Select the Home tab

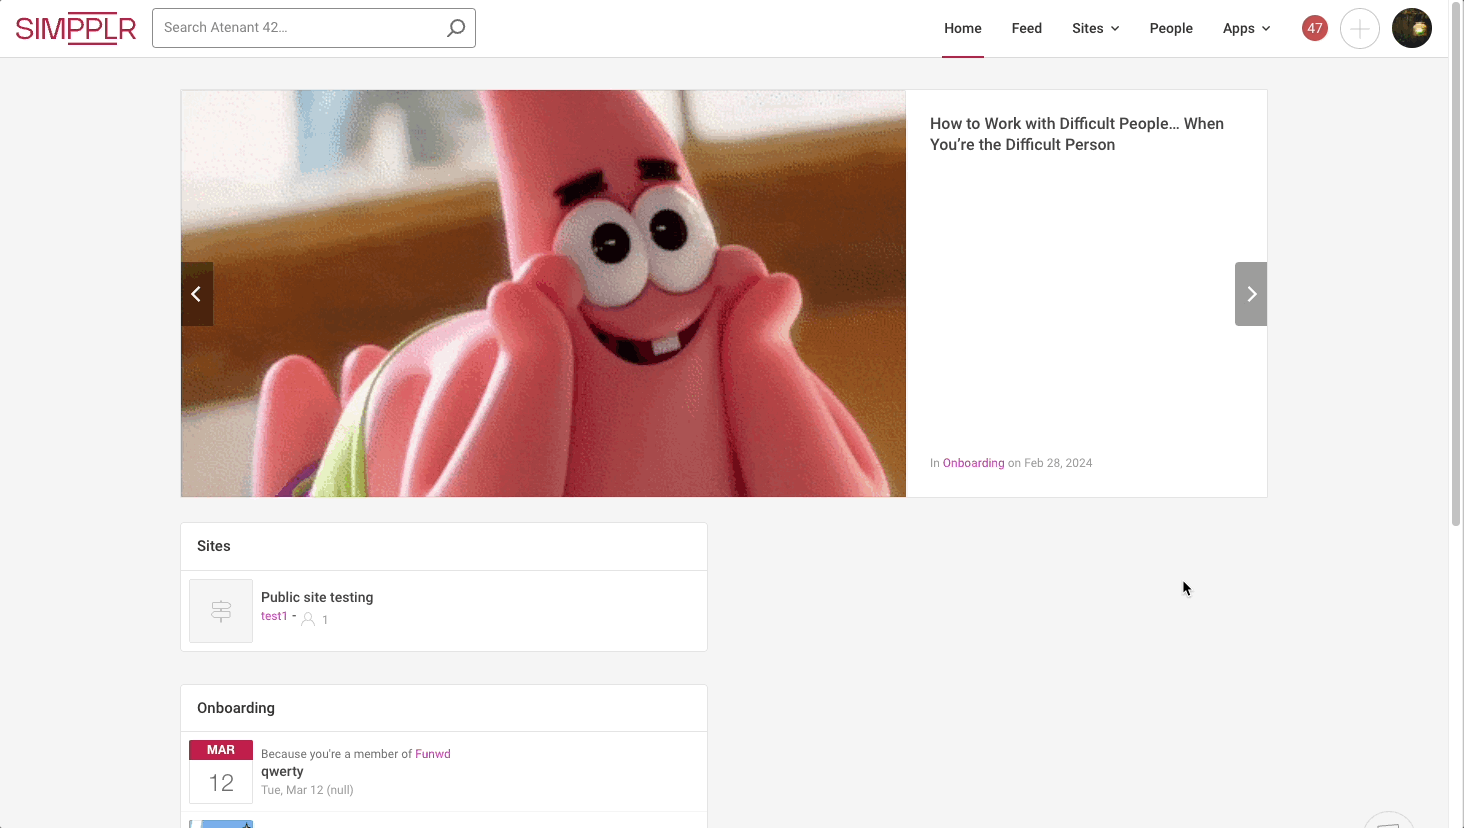click(x=962, y=28)
